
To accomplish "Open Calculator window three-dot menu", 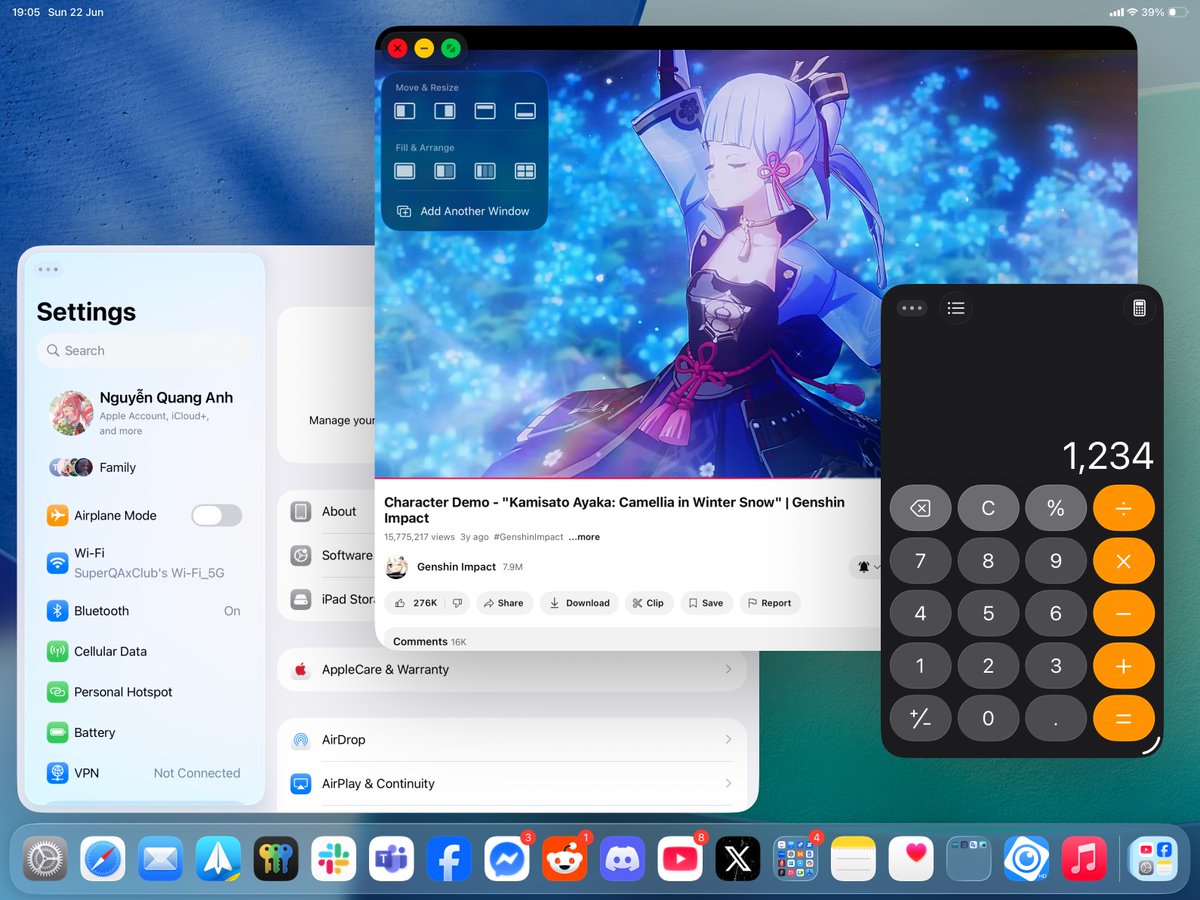I will [912, 308].
